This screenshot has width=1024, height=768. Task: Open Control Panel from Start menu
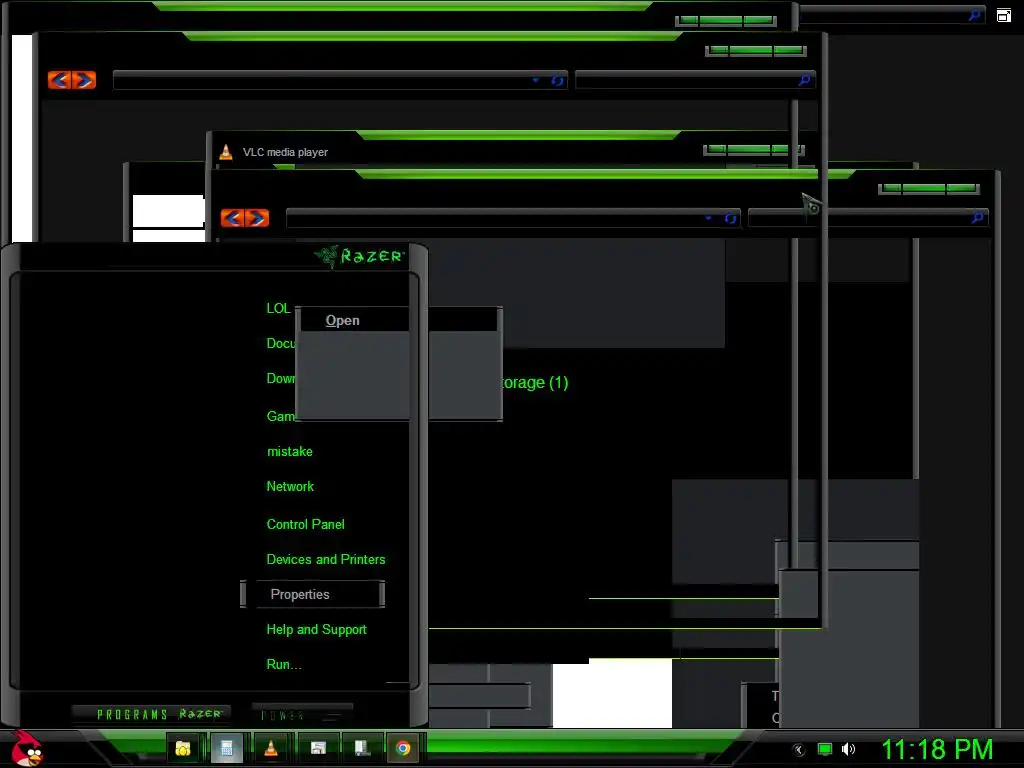(306, 524)
